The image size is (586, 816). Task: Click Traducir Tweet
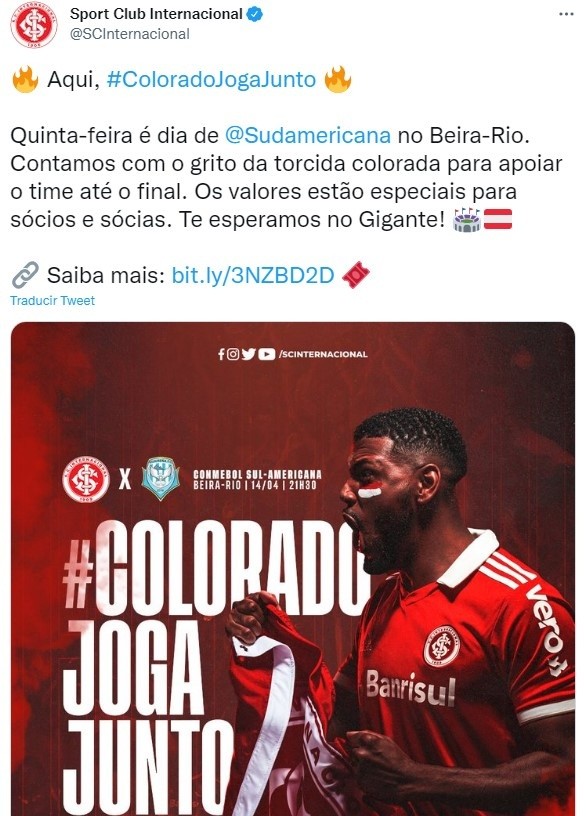52,301
